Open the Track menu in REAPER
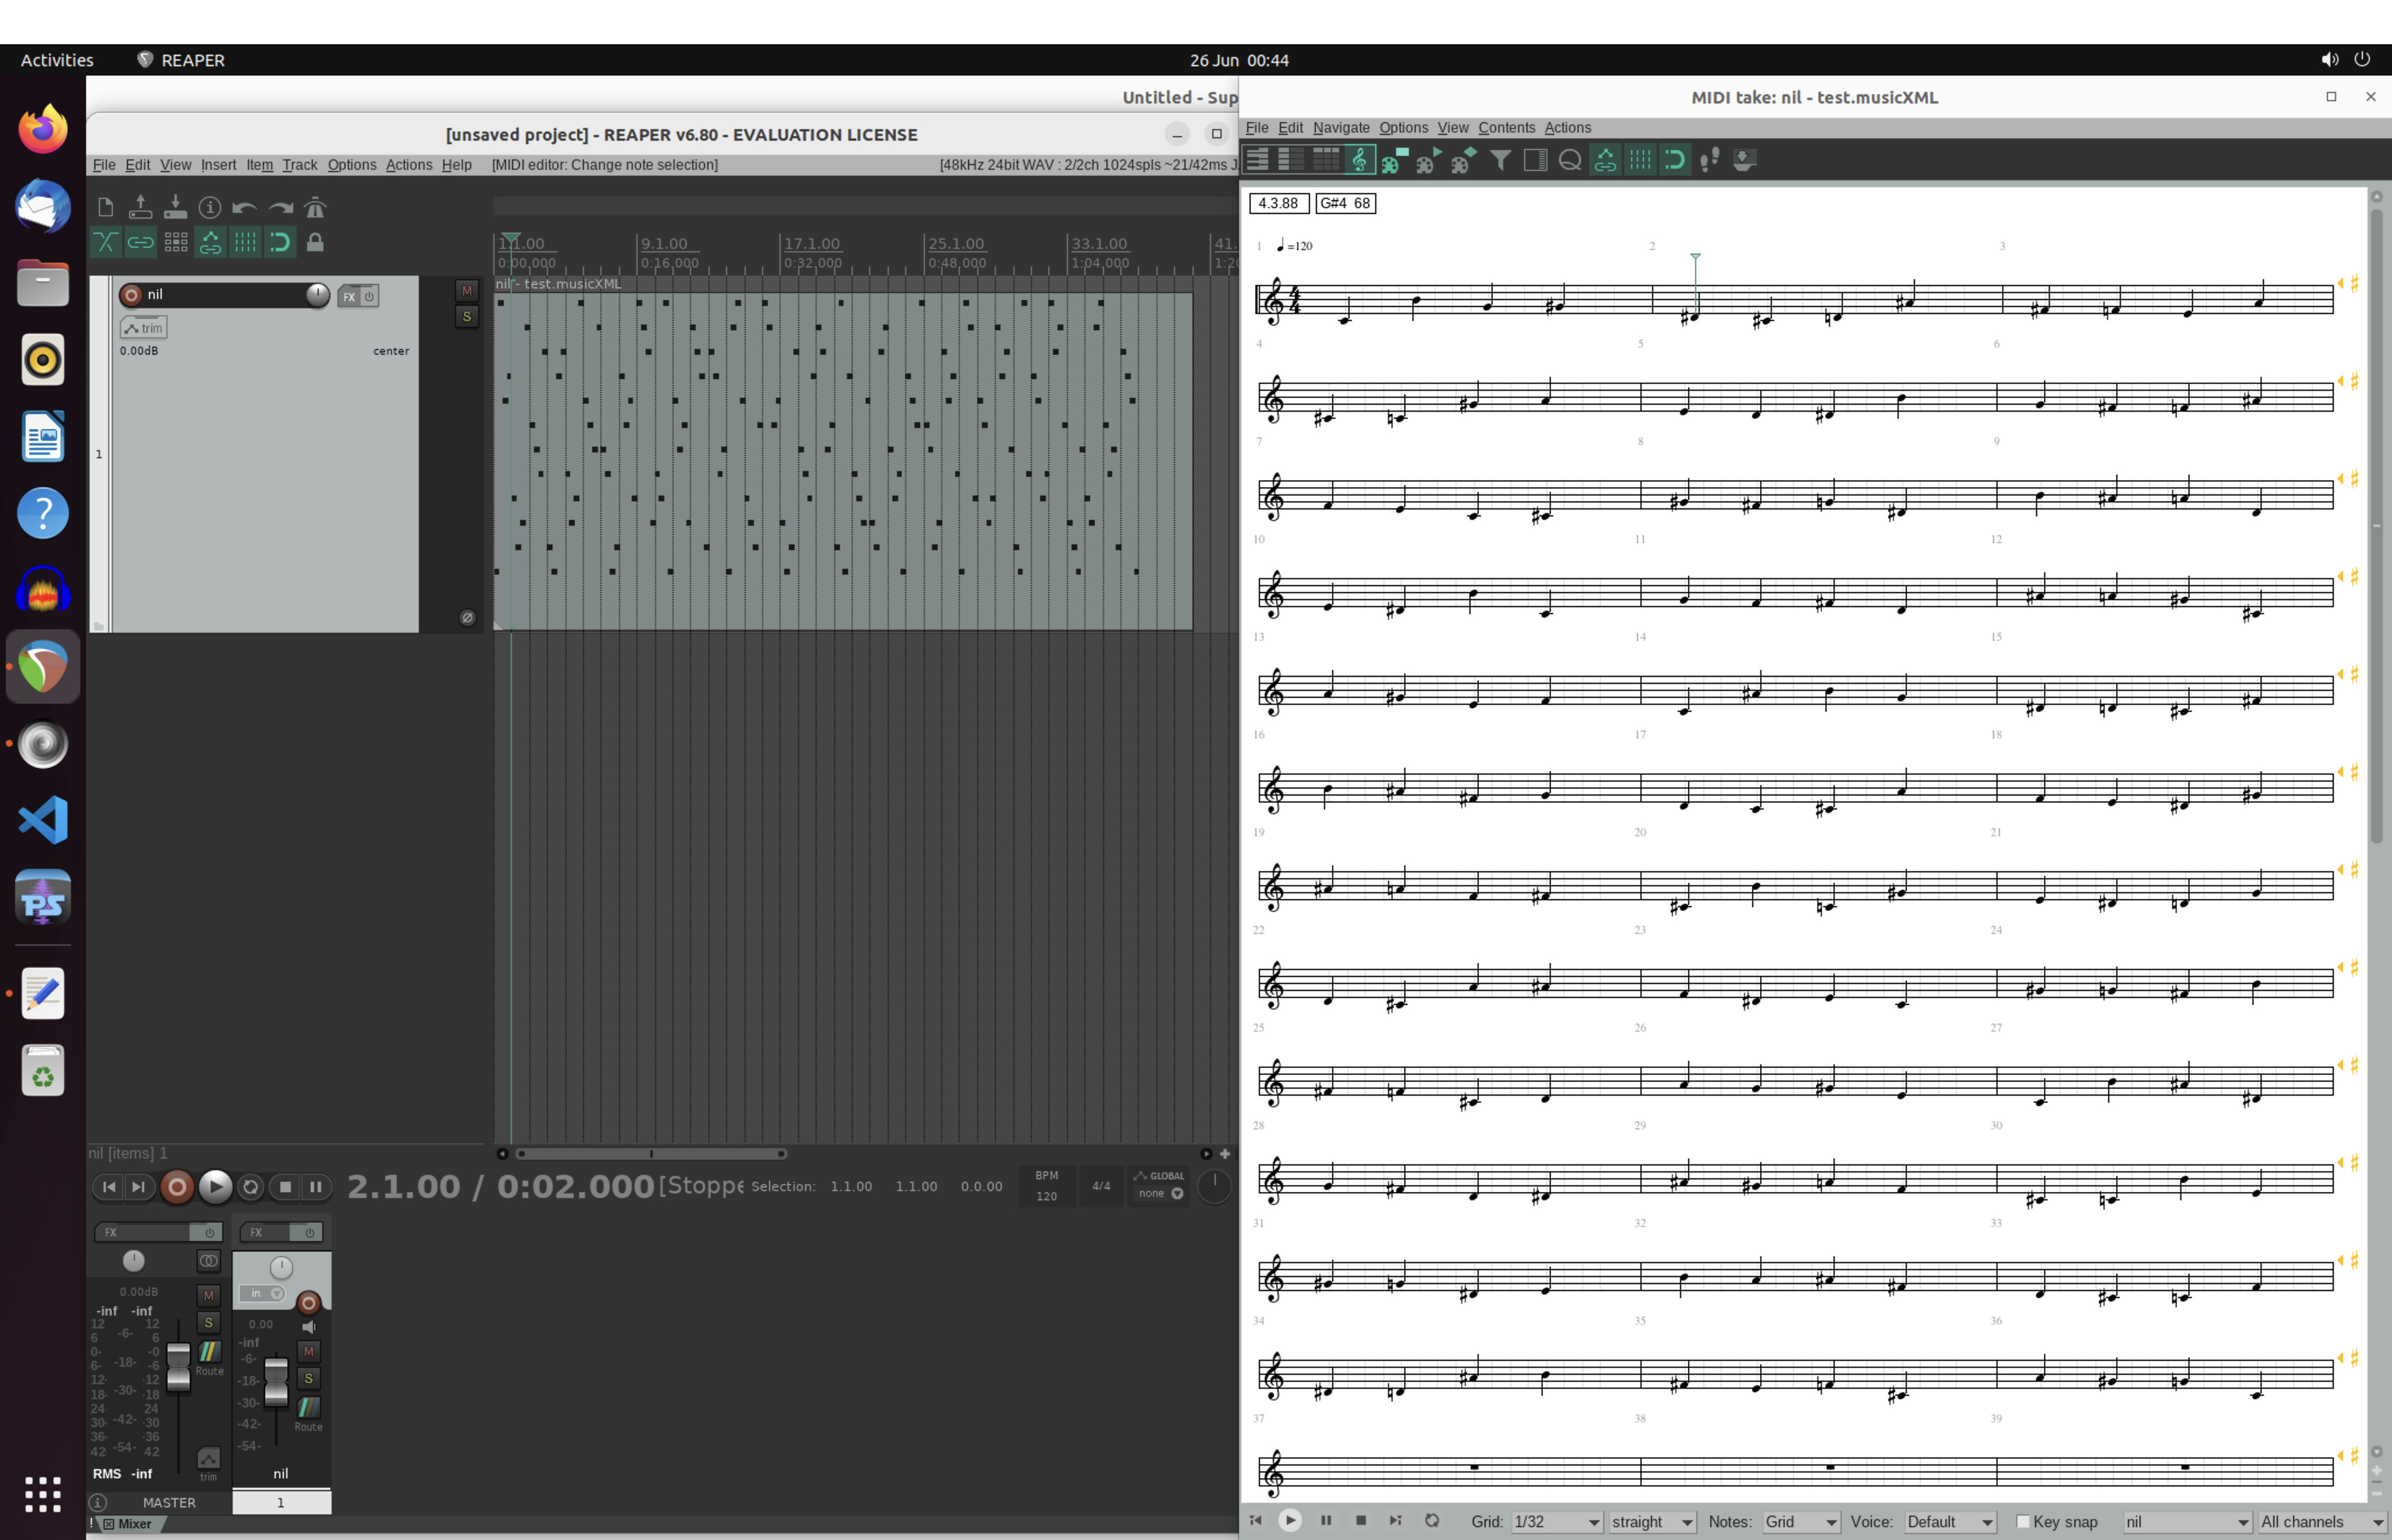This screenshot has height=1540, width=2392. tap(299, 165)
